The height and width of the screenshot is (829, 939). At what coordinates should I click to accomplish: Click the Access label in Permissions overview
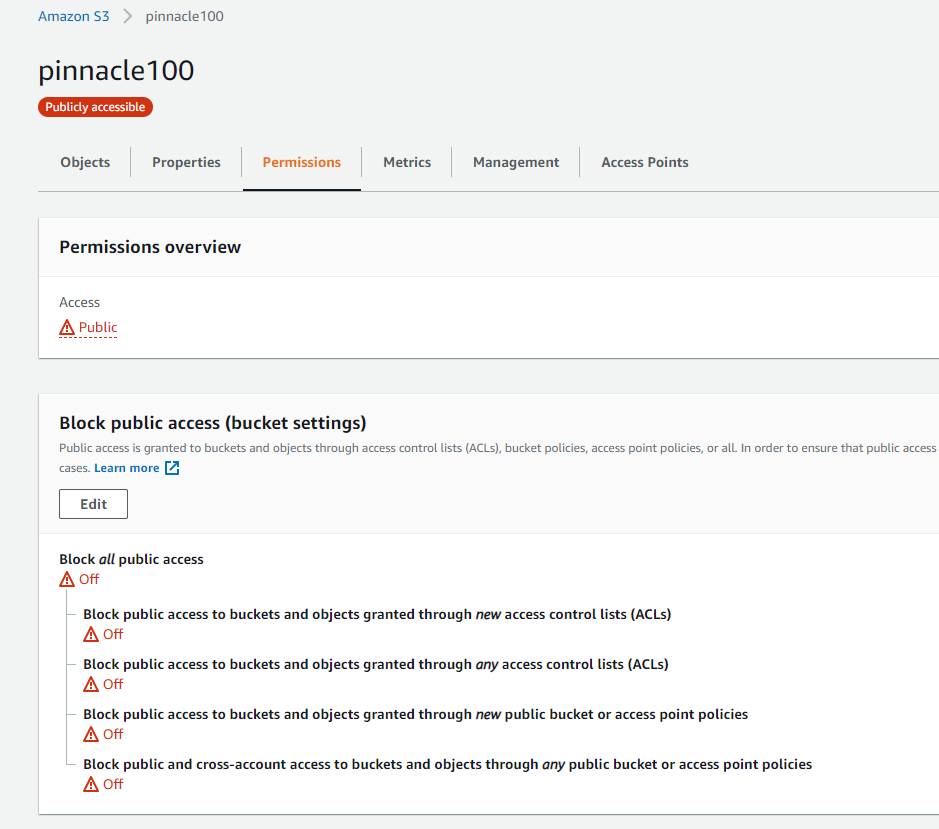[80, 302]
